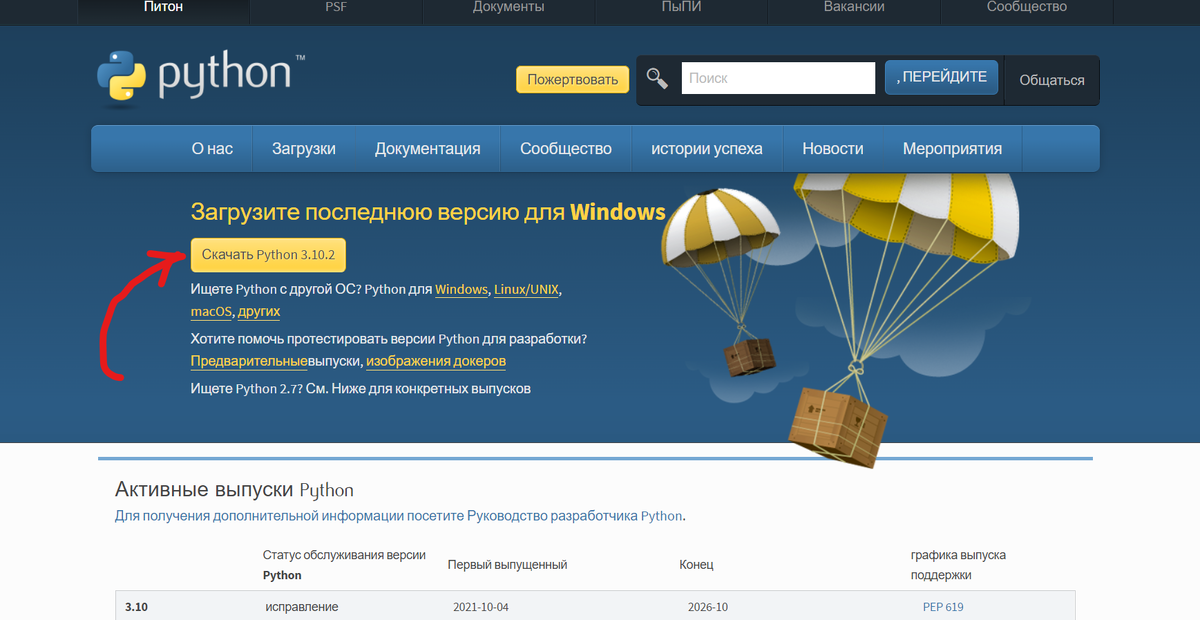Select the 3.10 version cell

click(x=137, y=607)
